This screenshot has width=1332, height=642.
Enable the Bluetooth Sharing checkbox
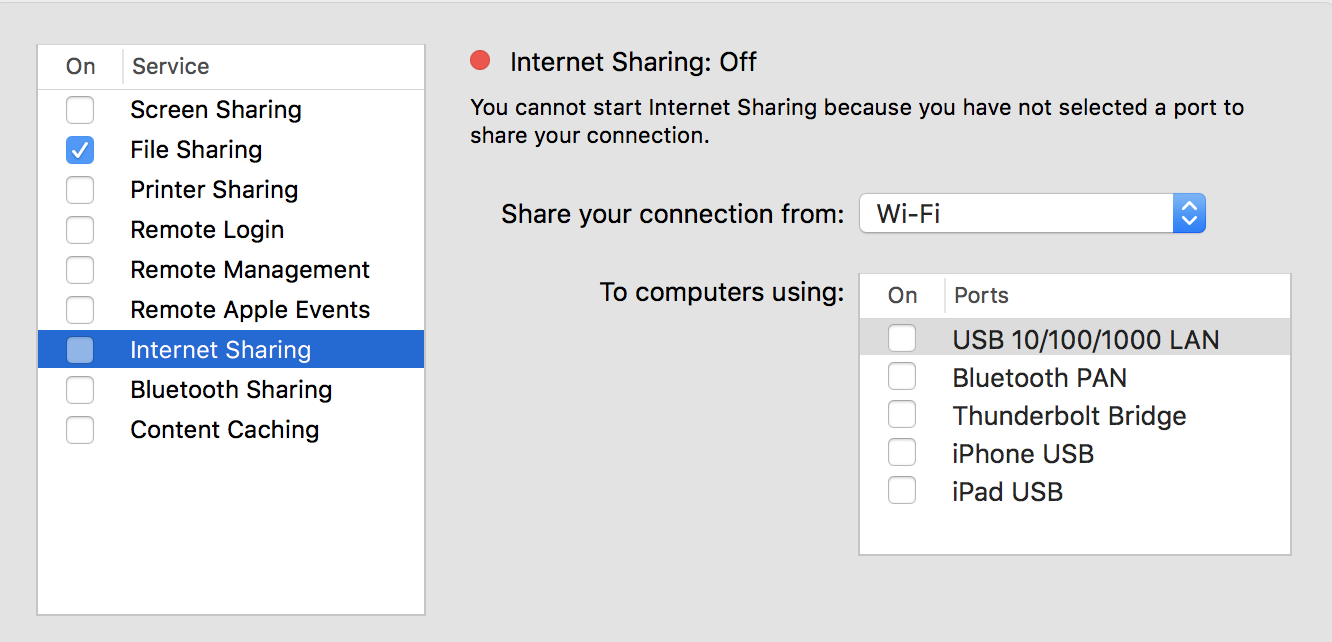[80, 390]
